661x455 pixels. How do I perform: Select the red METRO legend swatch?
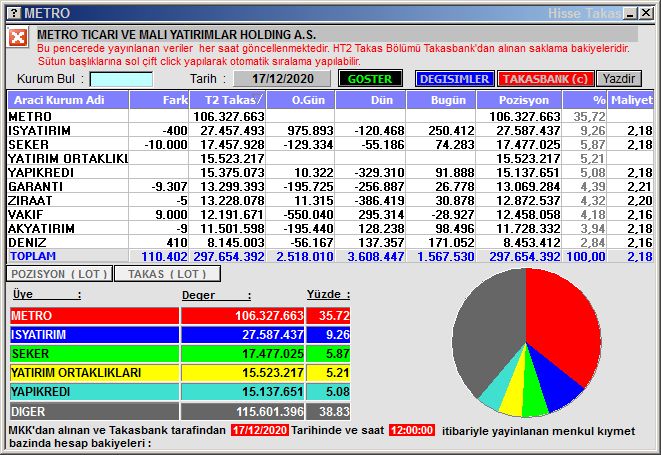point(94,315)
